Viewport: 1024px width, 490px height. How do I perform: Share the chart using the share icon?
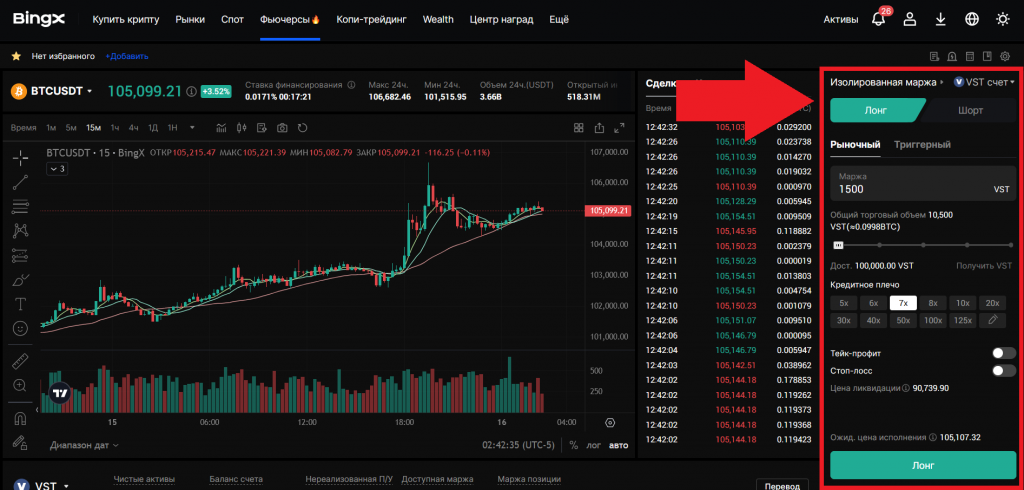(x=599, y=127)
